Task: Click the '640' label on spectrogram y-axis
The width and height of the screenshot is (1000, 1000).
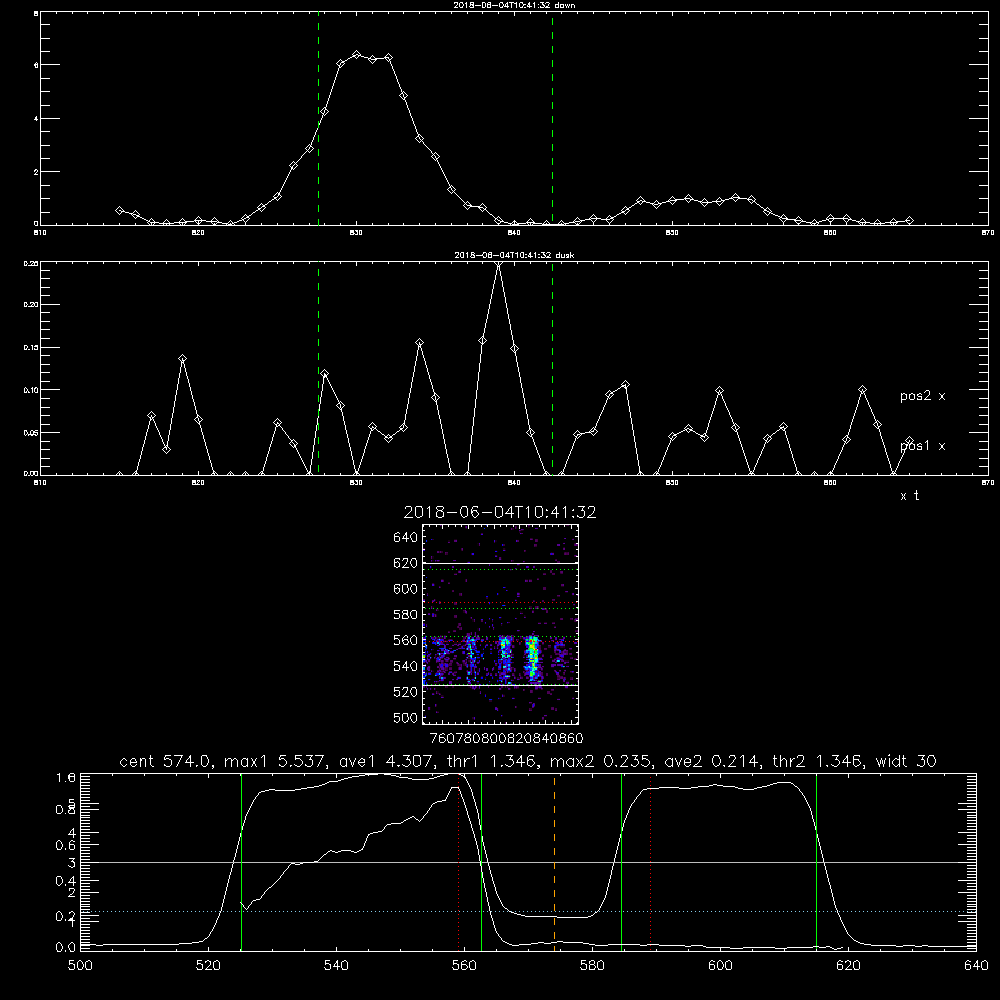Action: 406,538
